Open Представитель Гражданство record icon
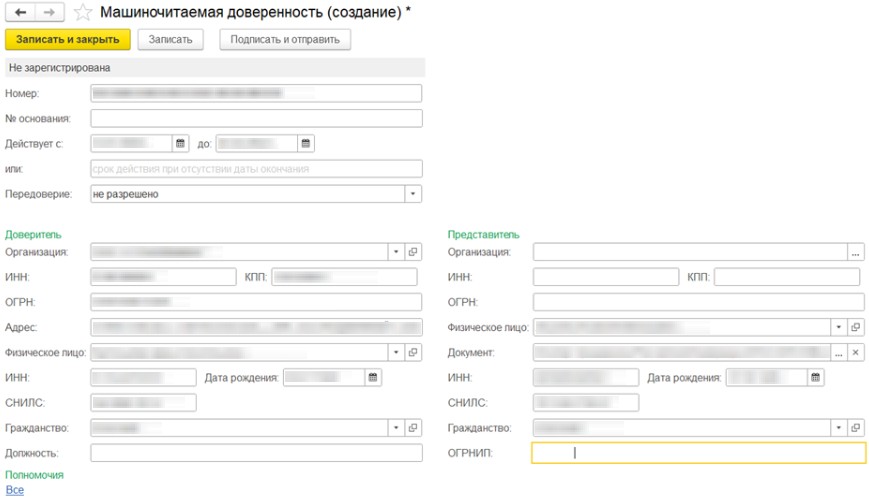Image resolution: width=869 pixels, height=500 pixels. point(856,428)
